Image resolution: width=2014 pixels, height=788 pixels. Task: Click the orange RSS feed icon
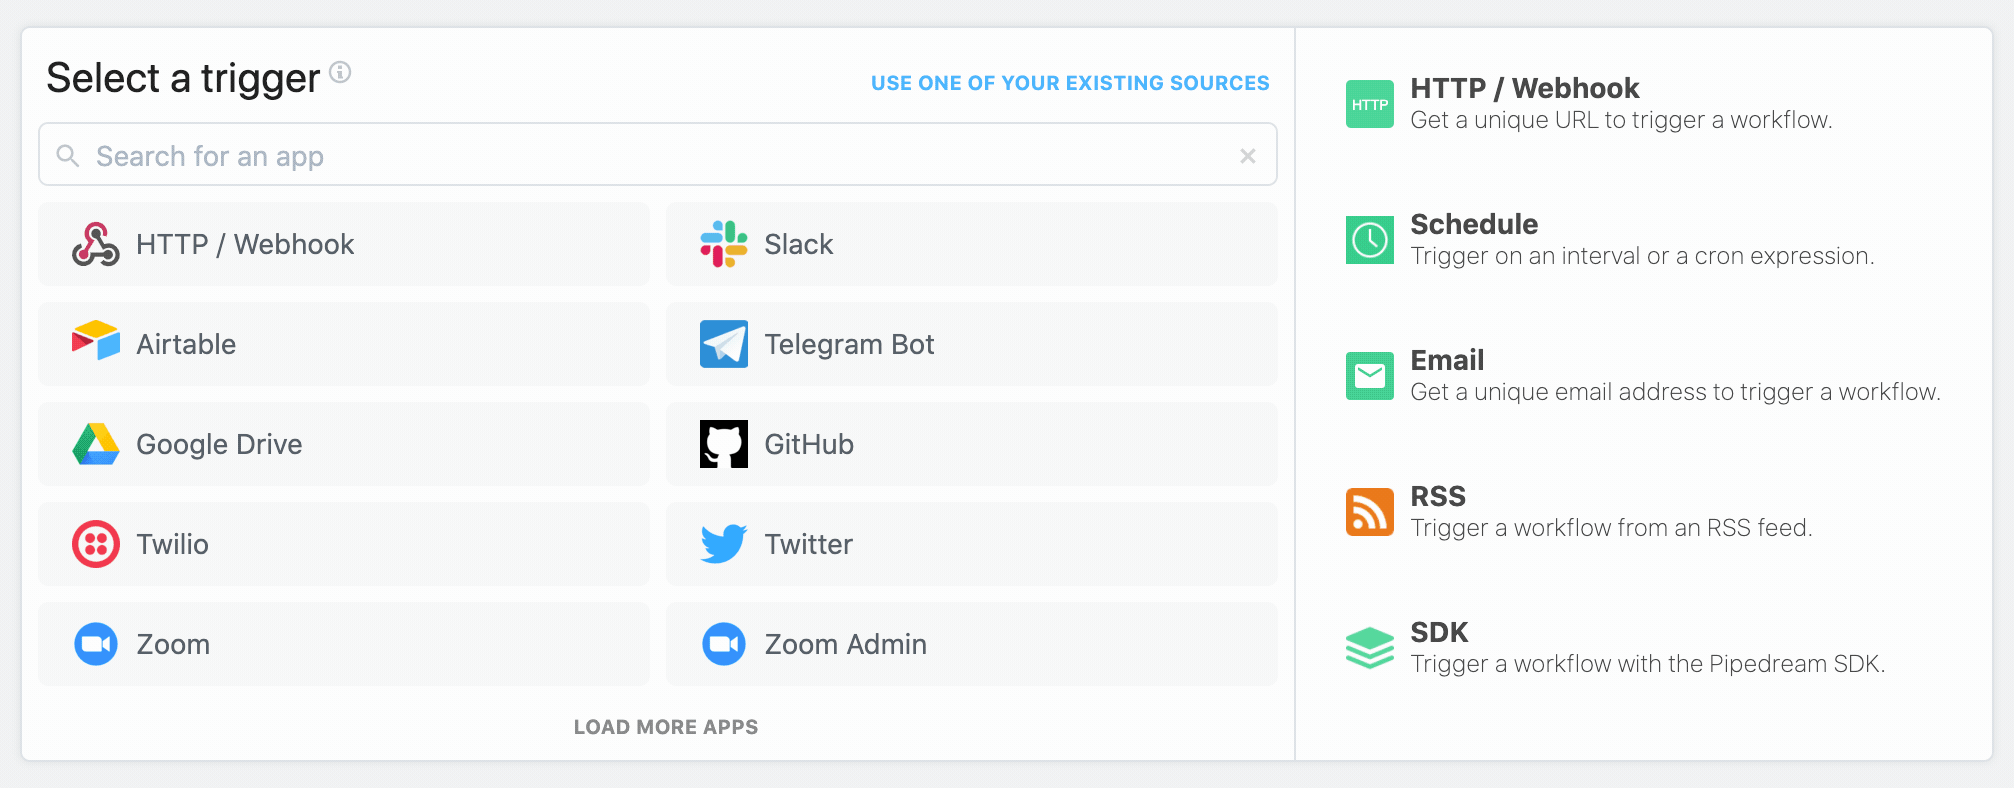[1369, 511]
